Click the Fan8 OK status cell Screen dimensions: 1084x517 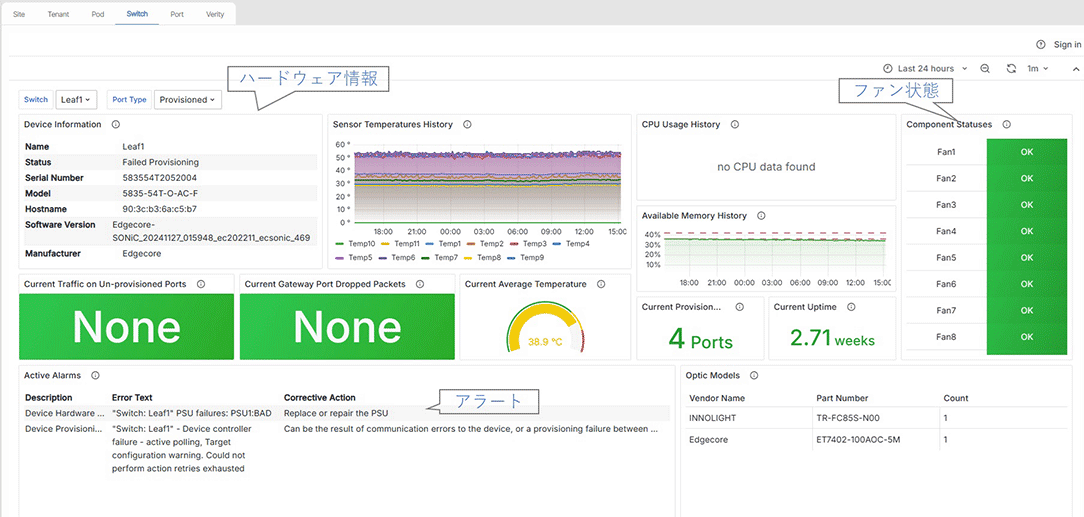pyautogui.click(x=1027, y=337)
